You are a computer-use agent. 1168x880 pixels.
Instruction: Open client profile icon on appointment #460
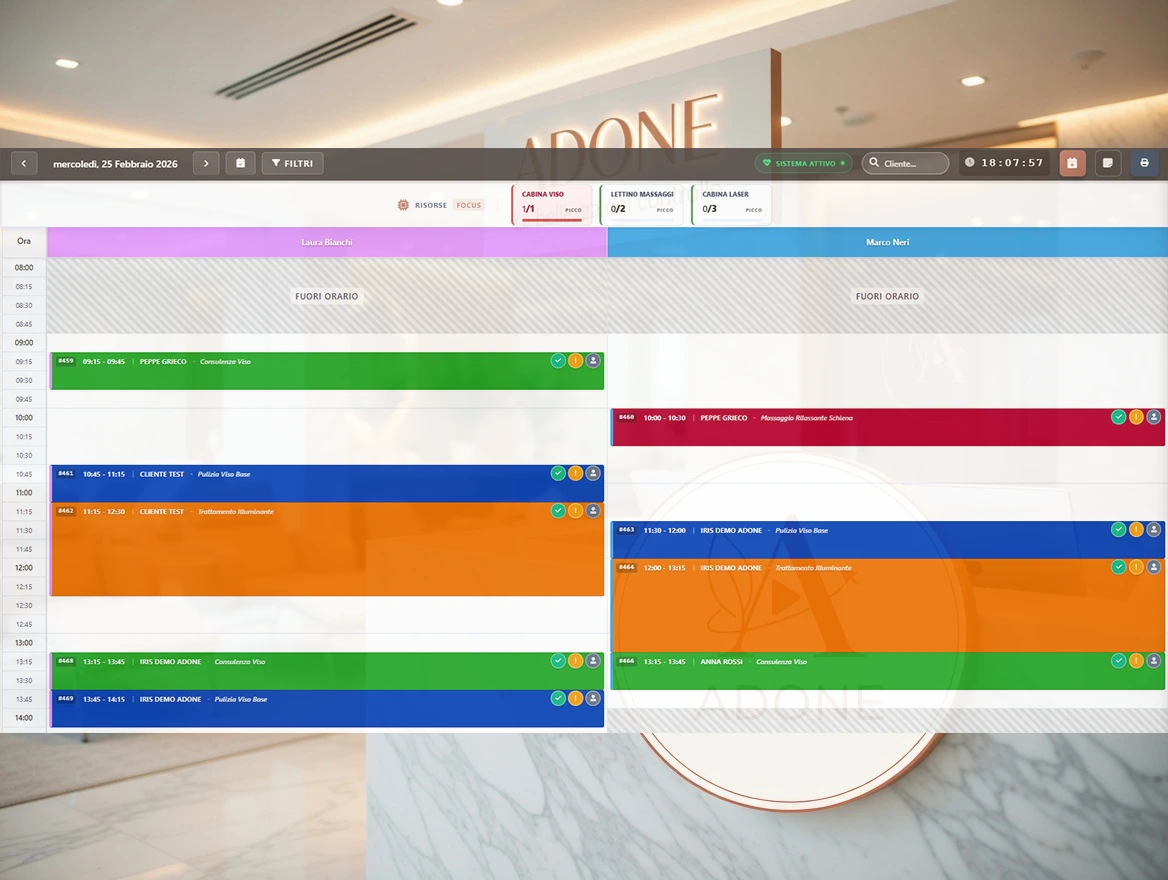point(1153,417)
